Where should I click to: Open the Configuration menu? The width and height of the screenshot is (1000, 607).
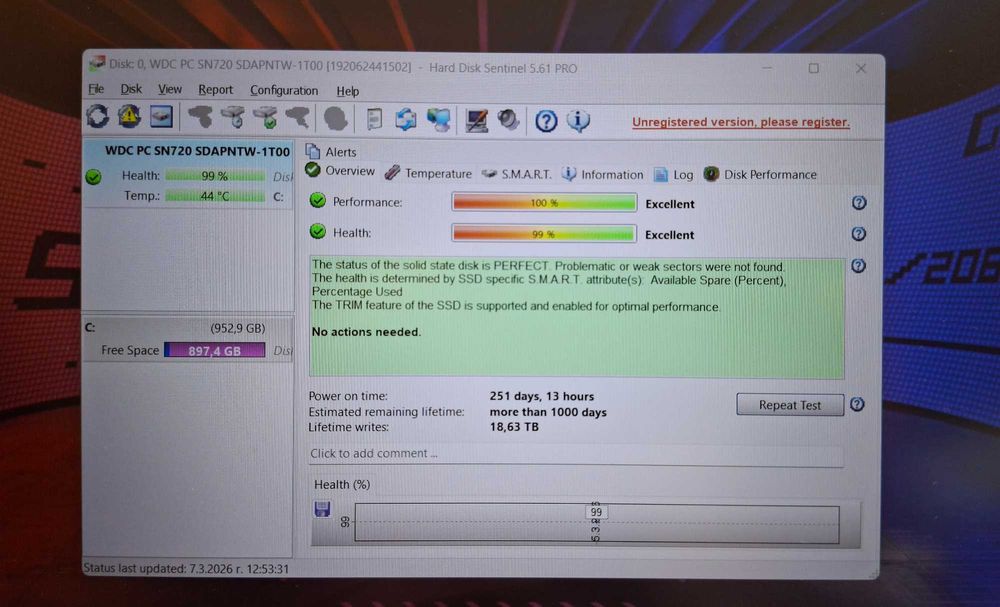(284, 91)
